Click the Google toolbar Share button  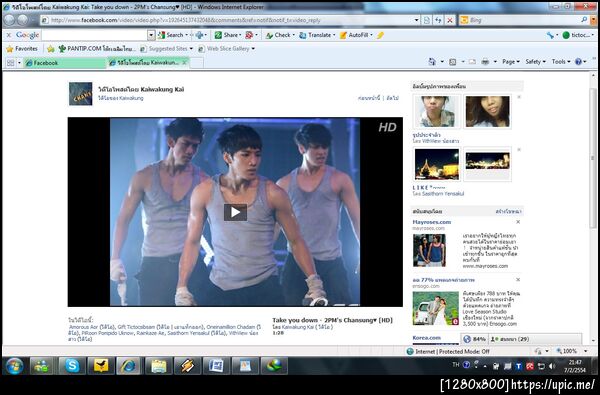click(x=227, y=35)
